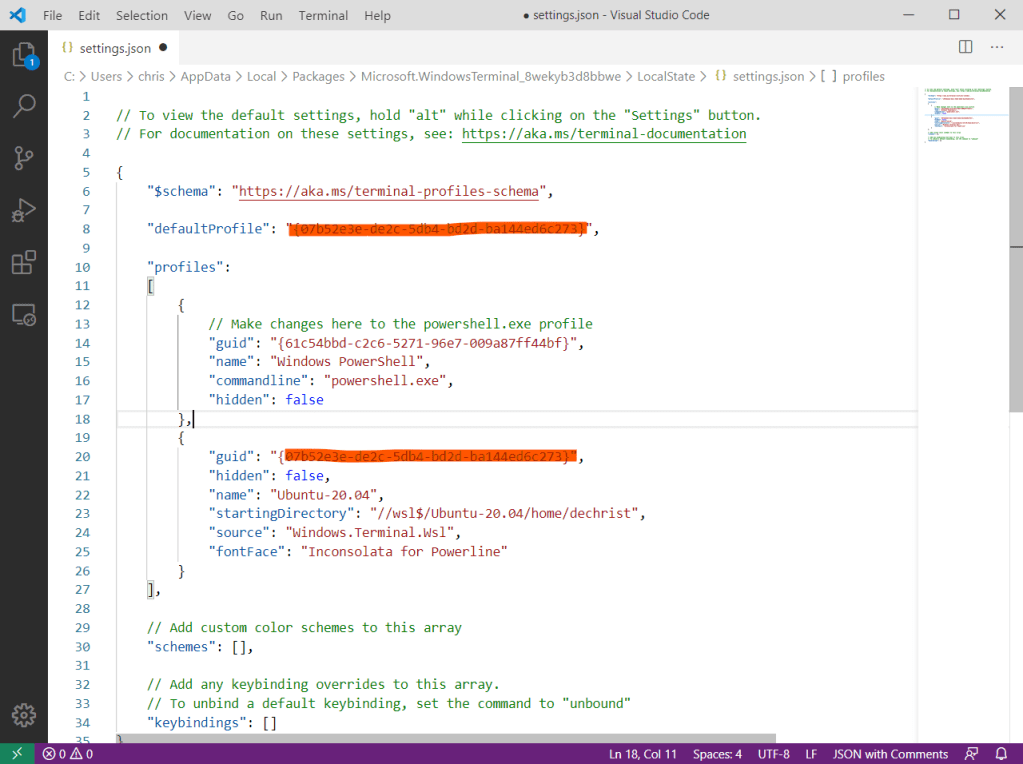The height and width of the screenshot is (764, 1023).
Task: Open the Selection menu
Action: pos(142,16)
